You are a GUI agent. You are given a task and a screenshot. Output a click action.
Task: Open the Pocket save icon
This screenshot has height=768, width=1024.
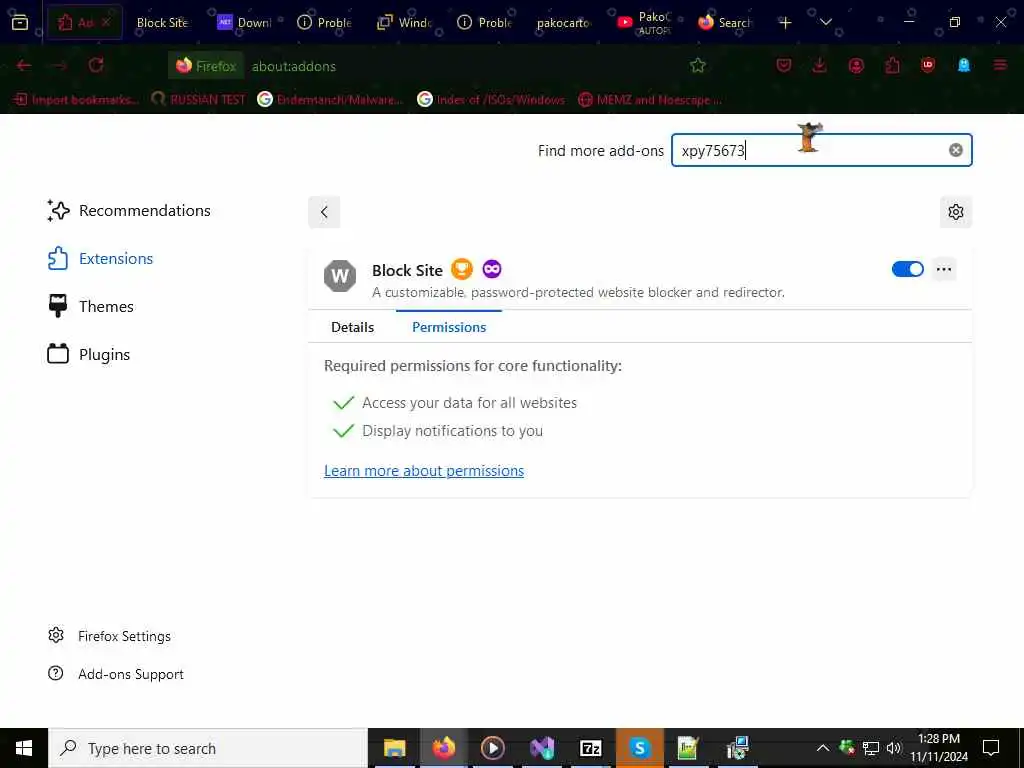pyautogui.click(x=784, y=65)
